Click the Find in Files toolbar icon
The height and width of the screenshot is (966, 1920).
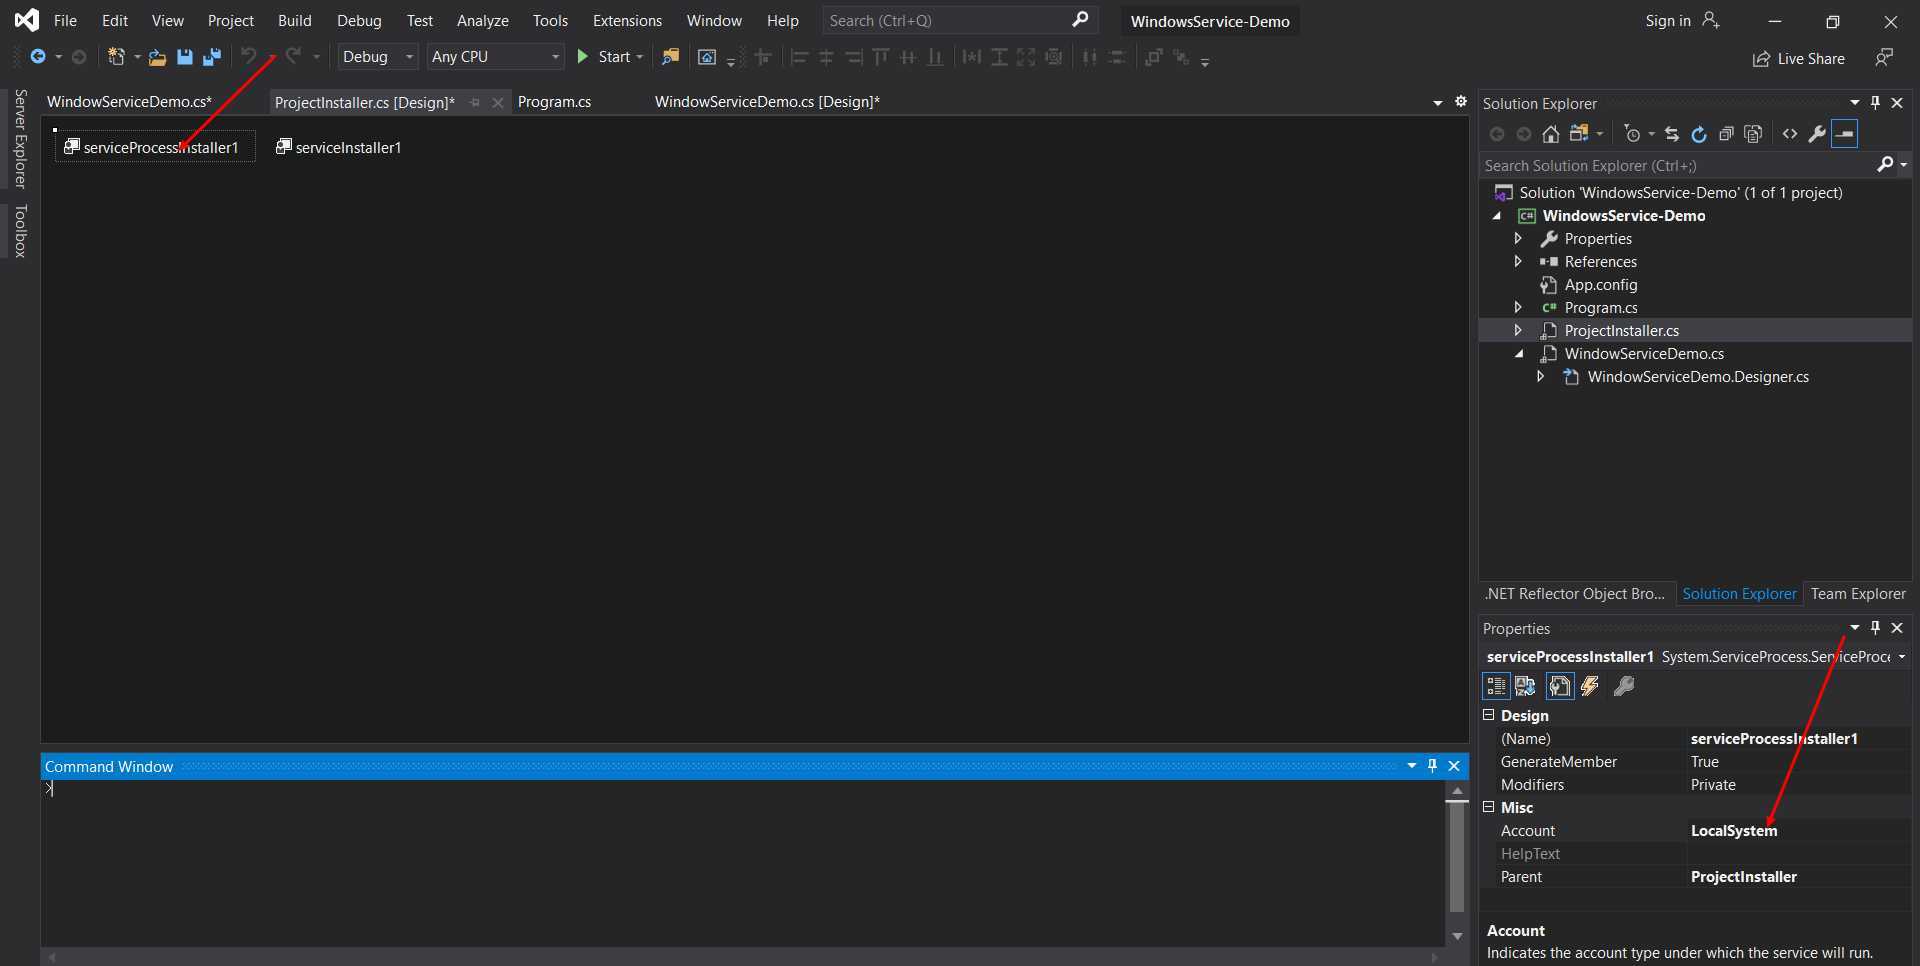(x=670, y=57)
